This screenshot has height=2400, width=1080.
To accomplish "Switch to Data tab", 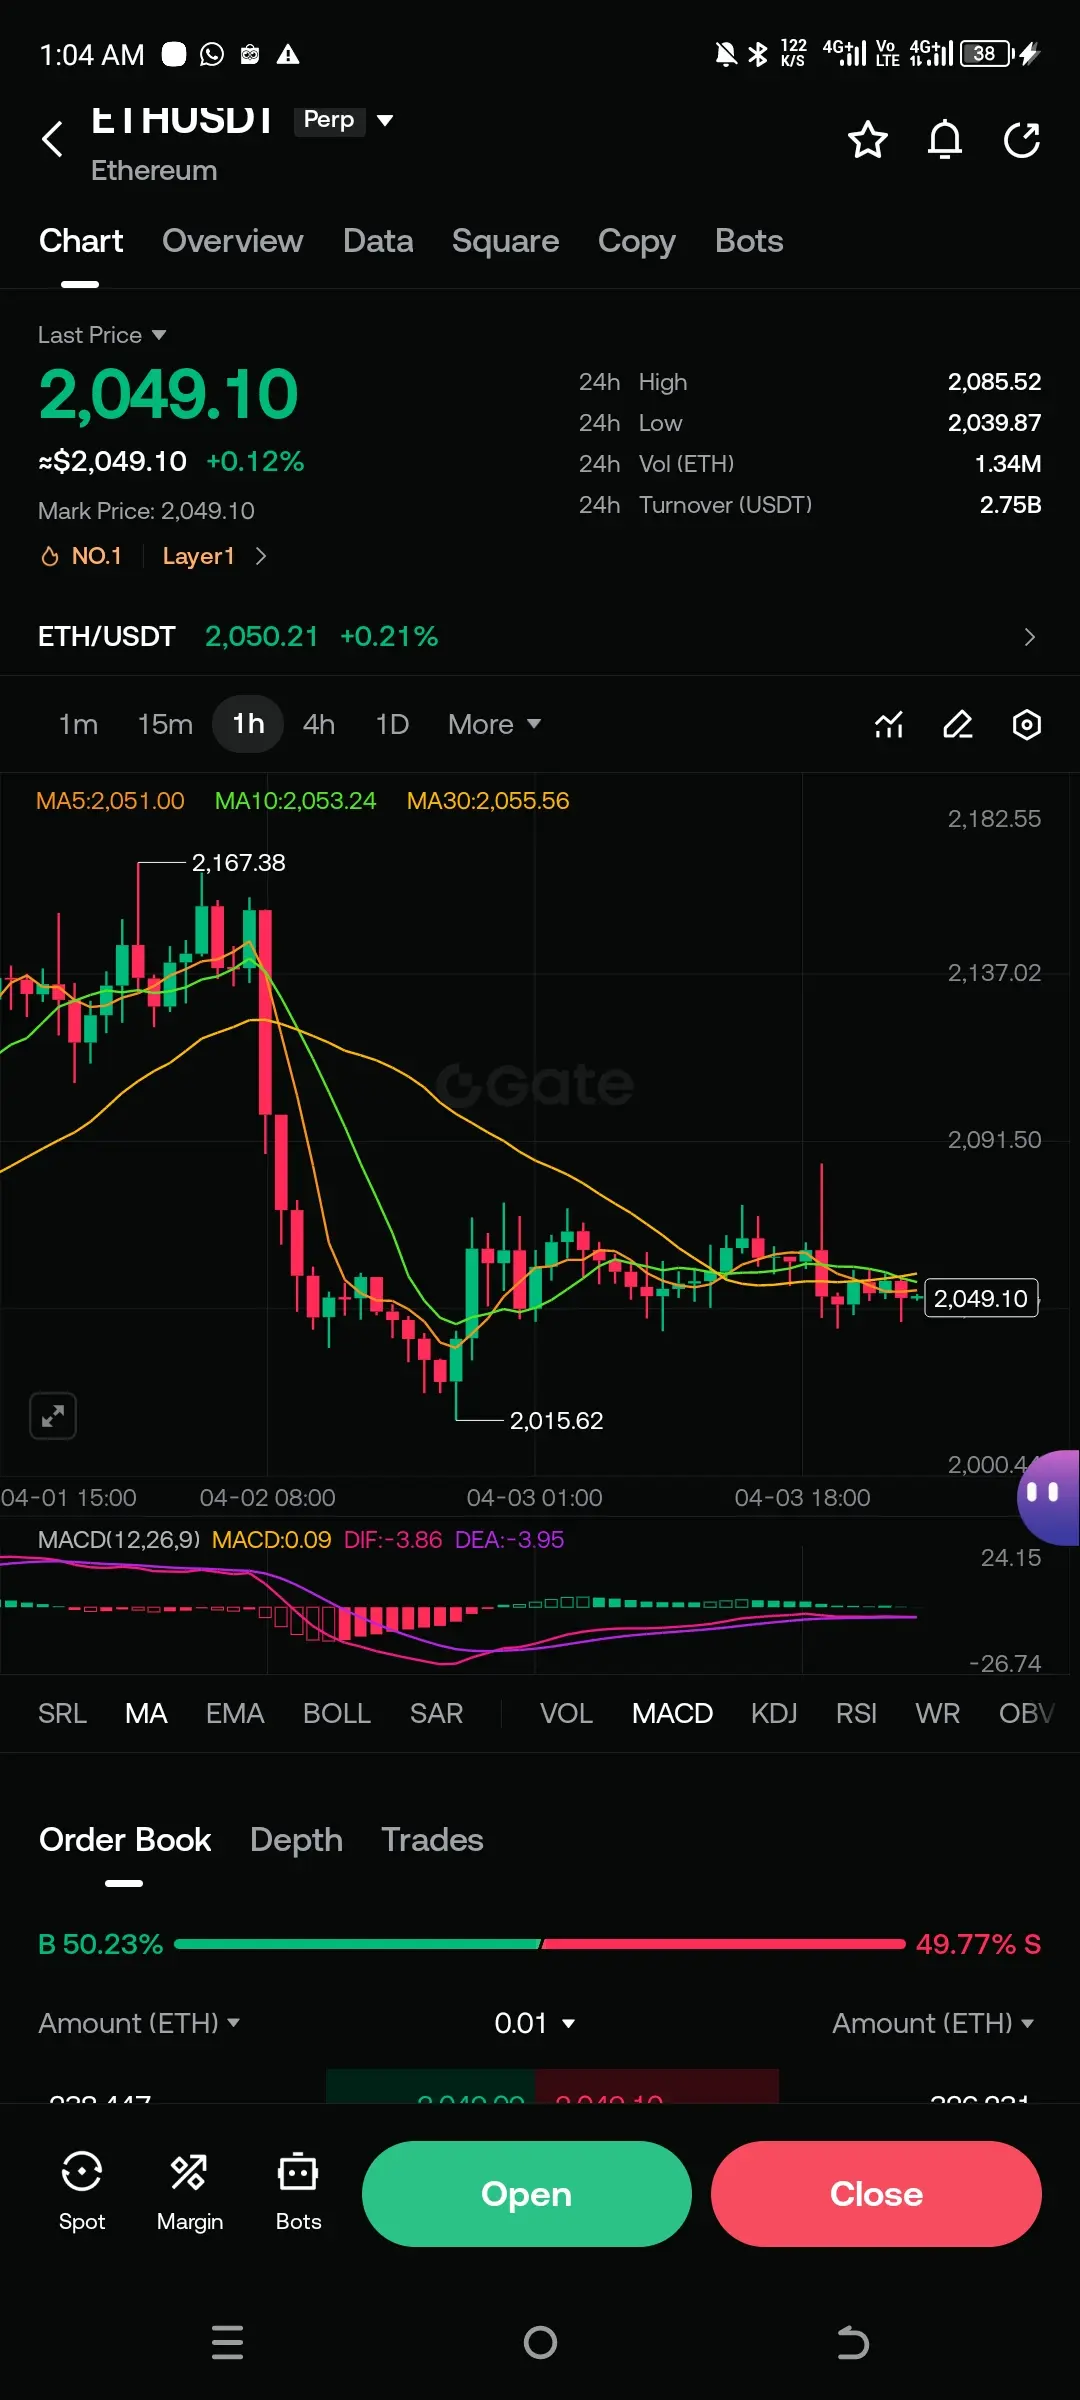I will click(x=378, y=241).
